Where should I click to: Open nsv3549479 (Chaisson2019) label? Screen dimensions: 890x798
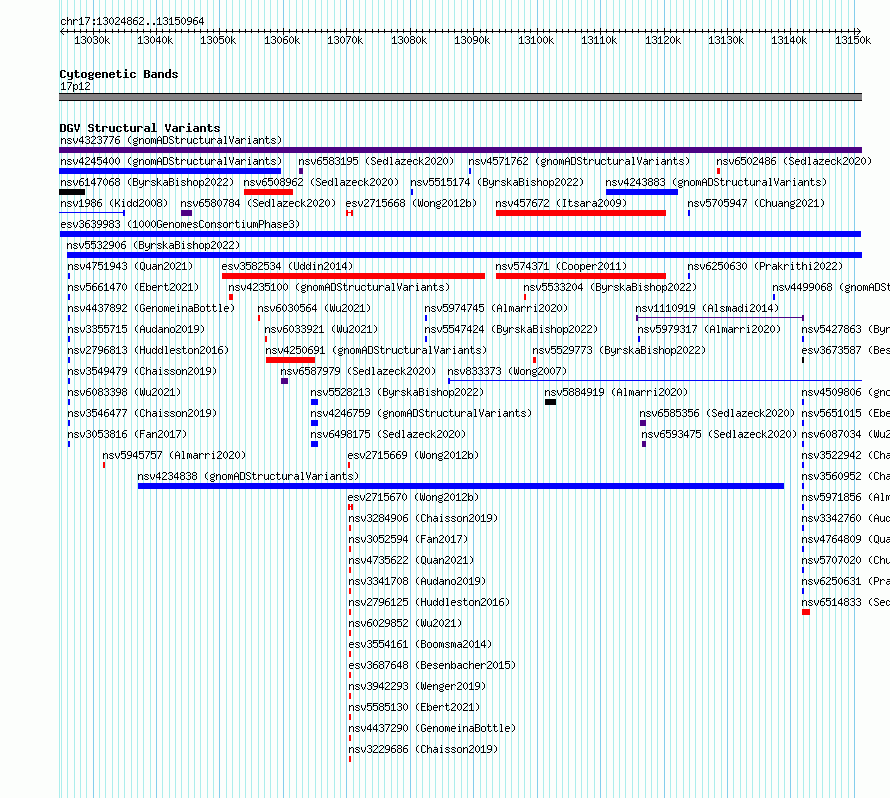142,371
